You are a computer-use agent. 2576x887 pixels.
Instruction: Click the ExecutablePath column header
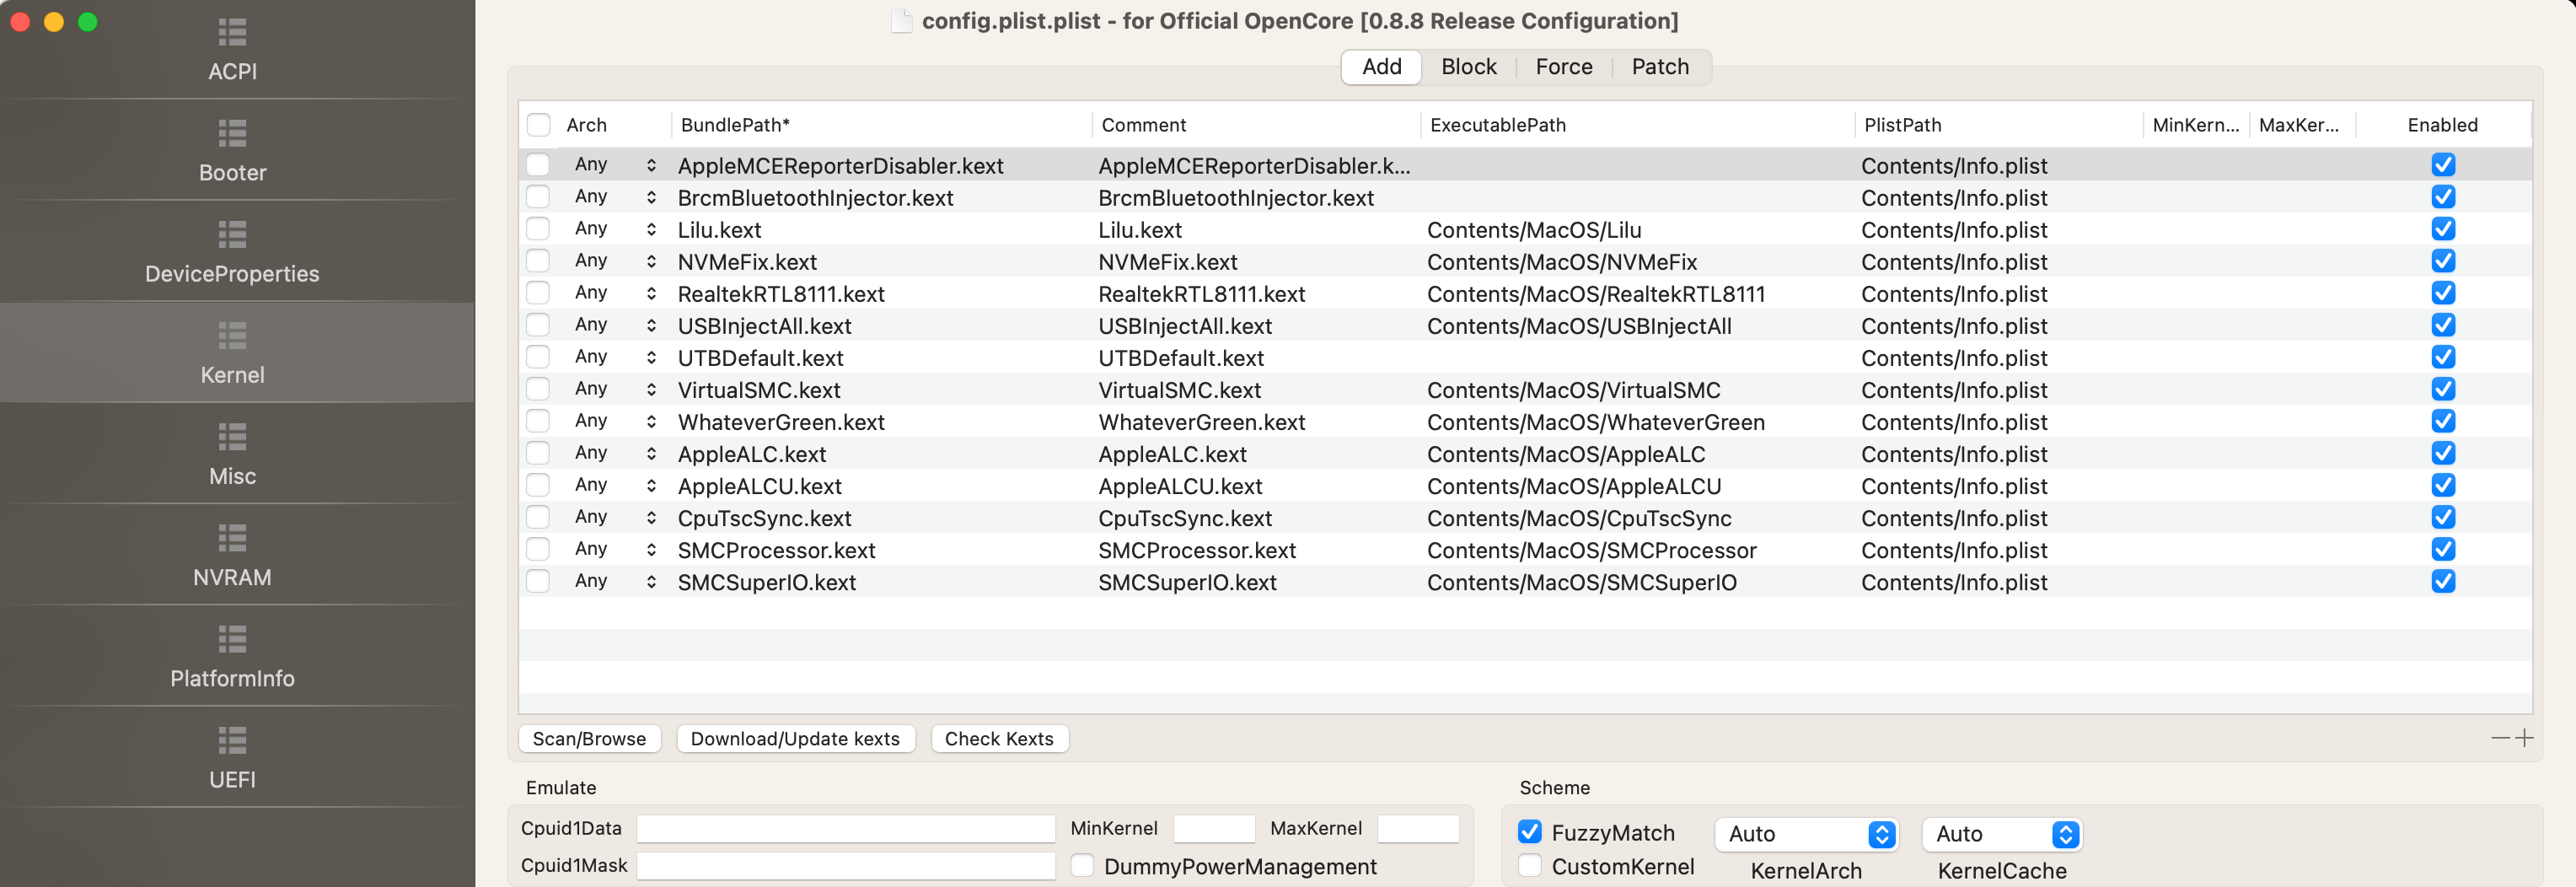1637,125
